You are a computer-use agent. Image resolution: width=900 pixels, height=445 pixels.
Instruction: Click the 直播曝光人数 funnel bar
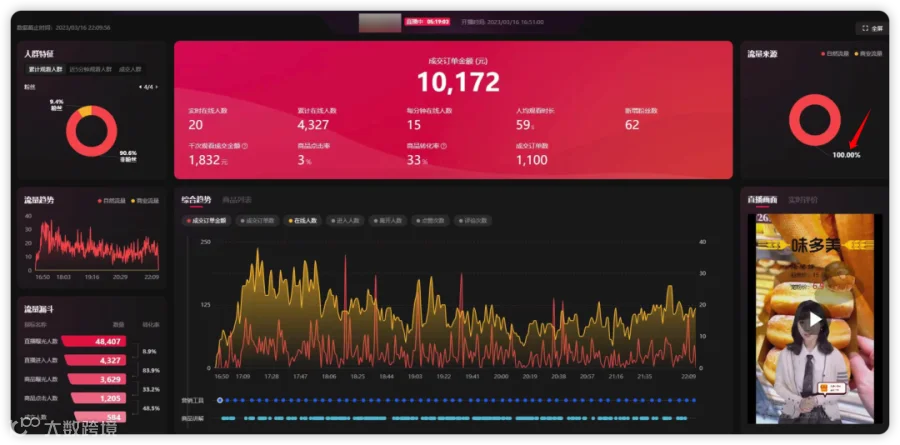(94, 342)
